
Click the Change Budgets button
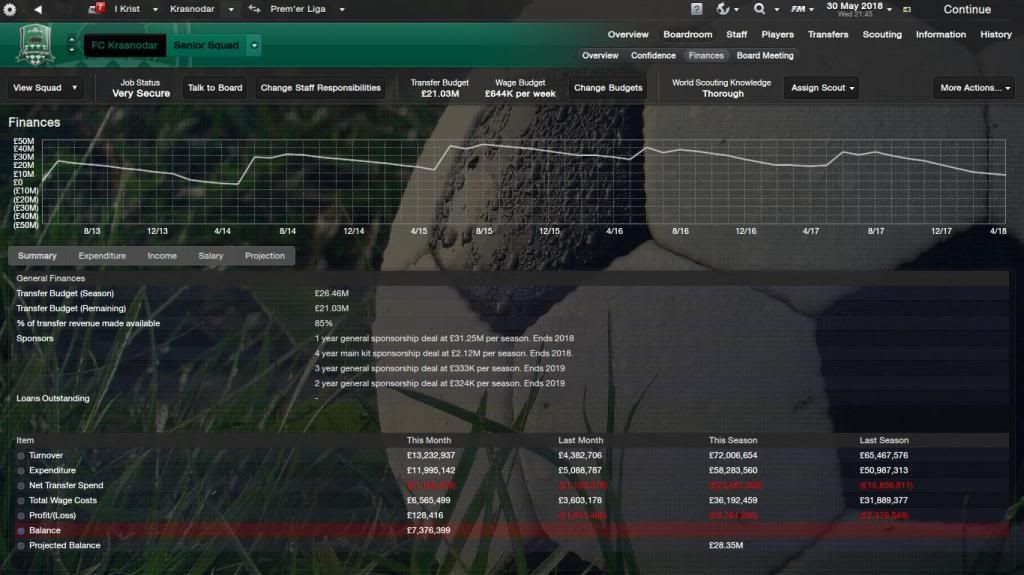pyautogui.click(x=608, y=88)
